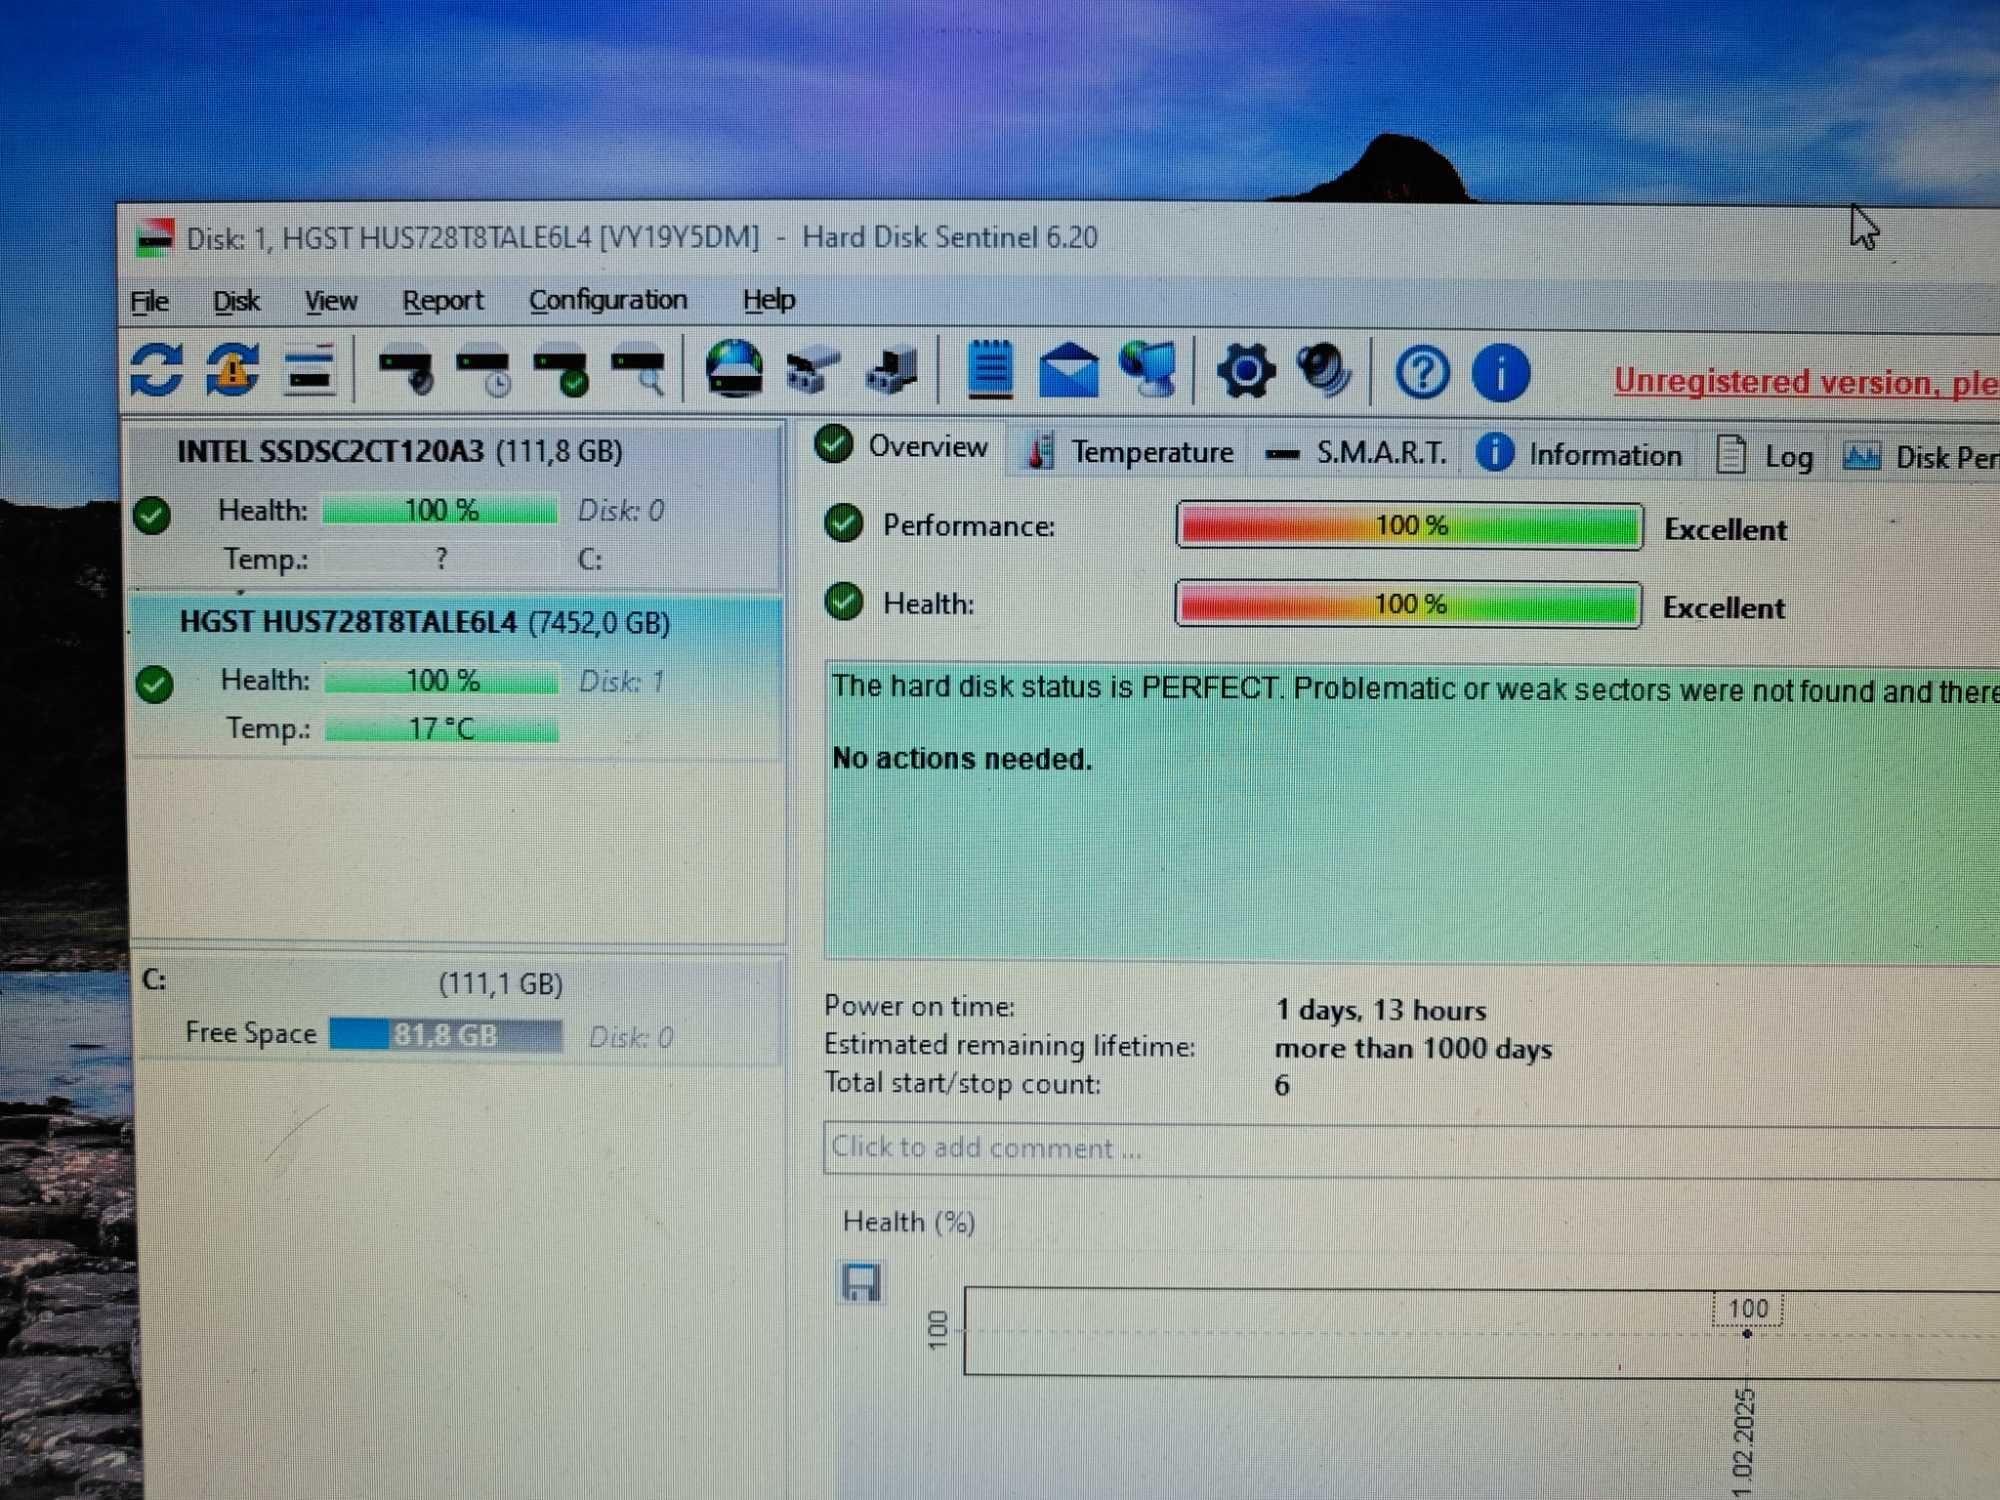Open the File menu
2000x1500 pixels.
click(x=150, y=301)
